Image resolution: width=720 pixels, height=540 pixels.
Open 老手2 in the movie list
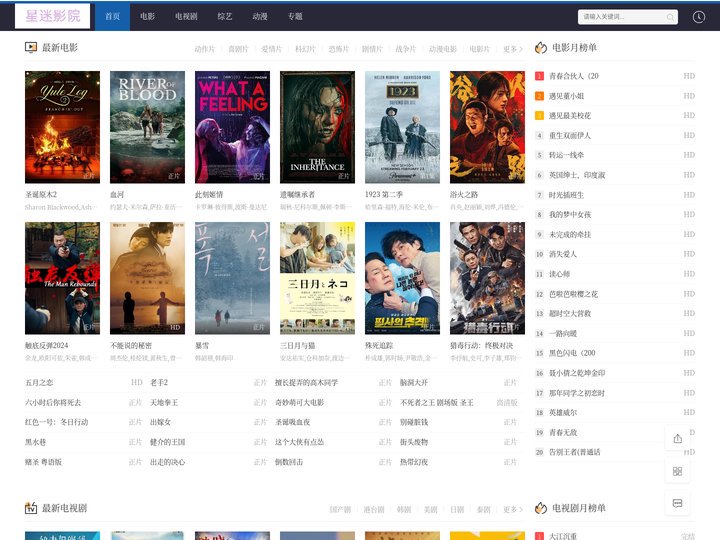pos(159,382)
